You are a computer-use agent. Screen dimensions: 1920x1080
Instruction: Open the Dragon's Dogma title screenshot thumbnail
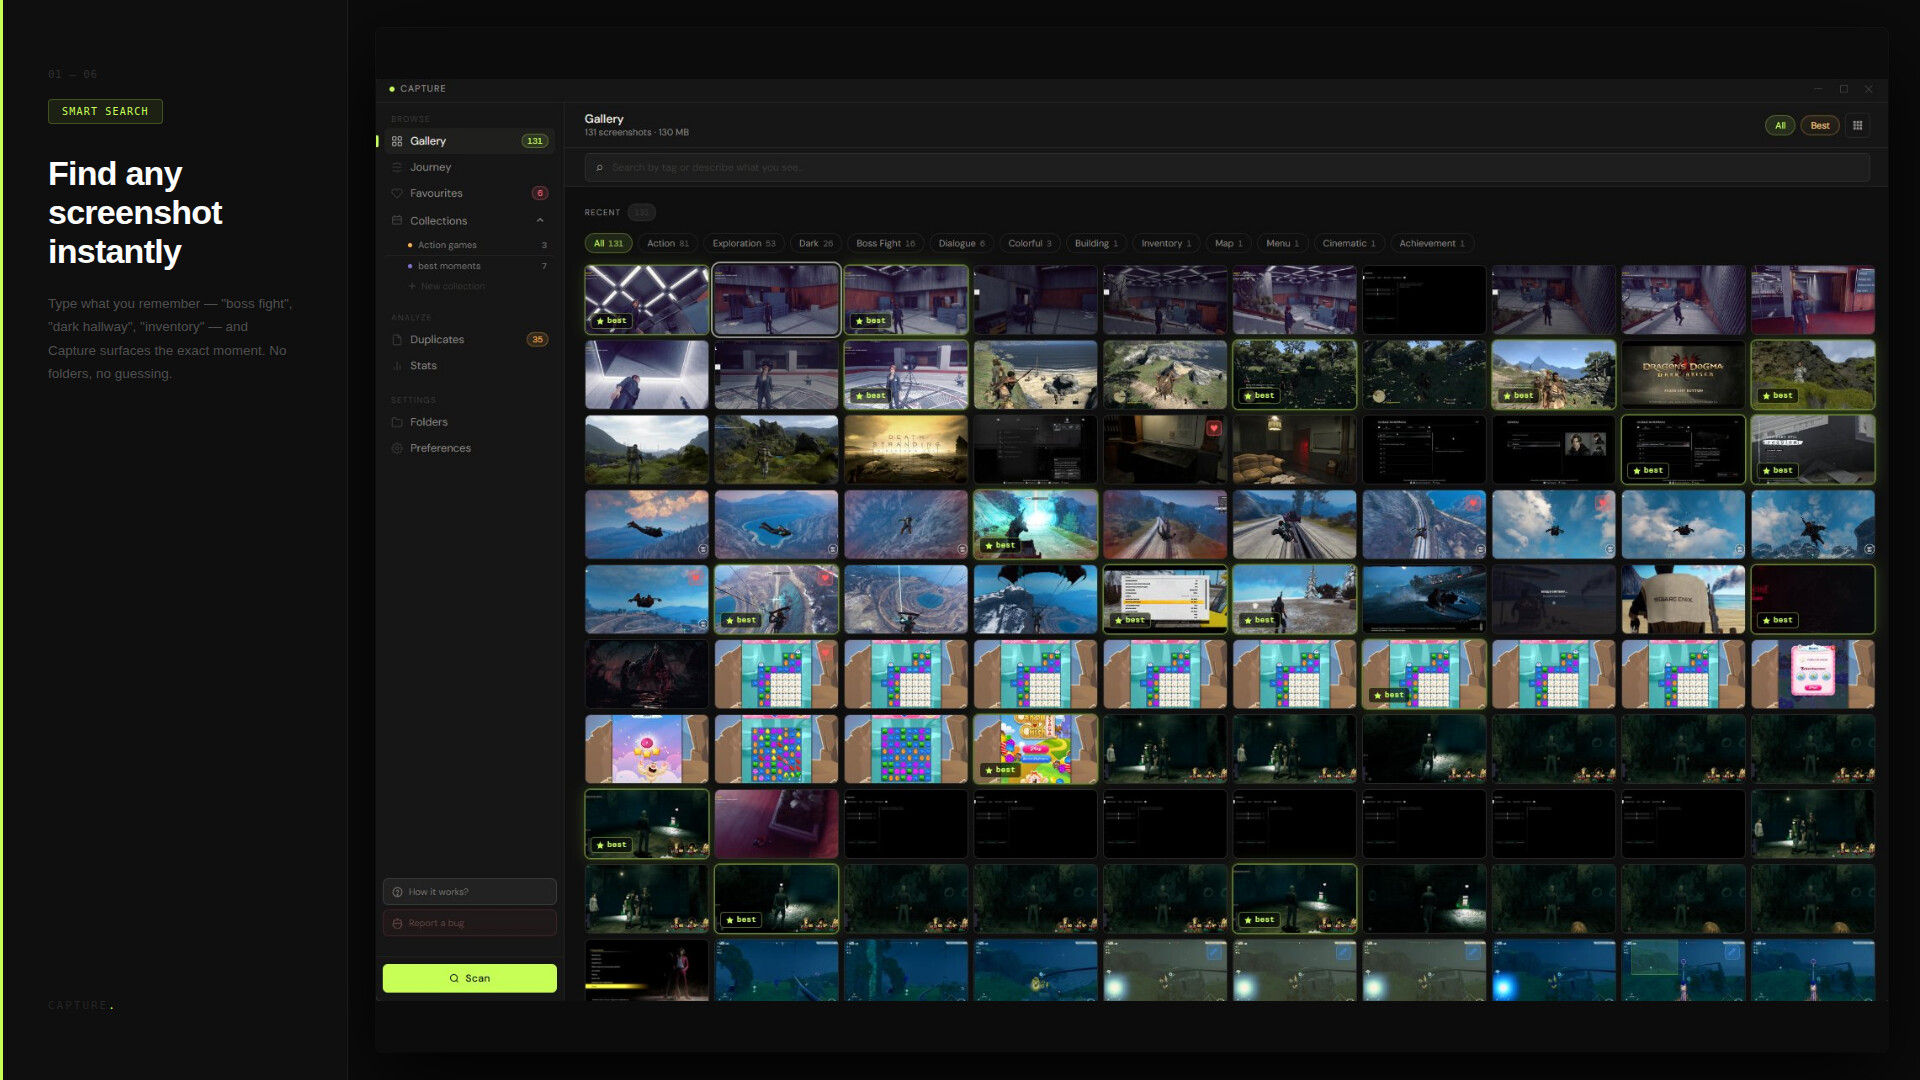pyautogui.click(x=1682, y=375)
